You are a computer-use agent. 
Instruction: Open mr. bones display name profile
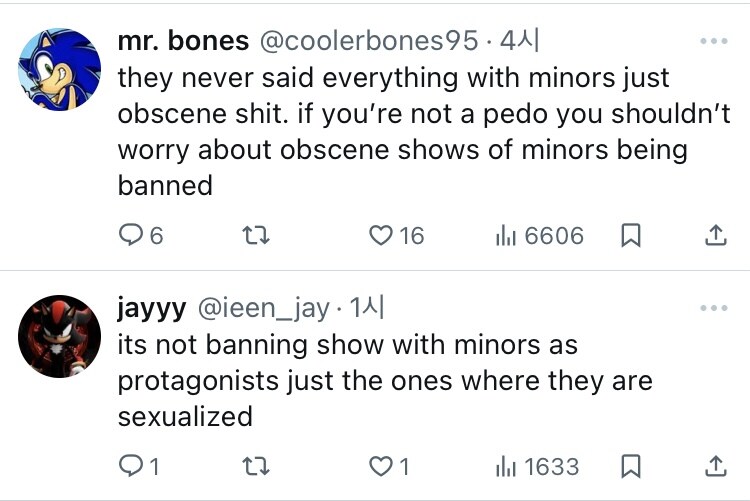tap(183, 42)
